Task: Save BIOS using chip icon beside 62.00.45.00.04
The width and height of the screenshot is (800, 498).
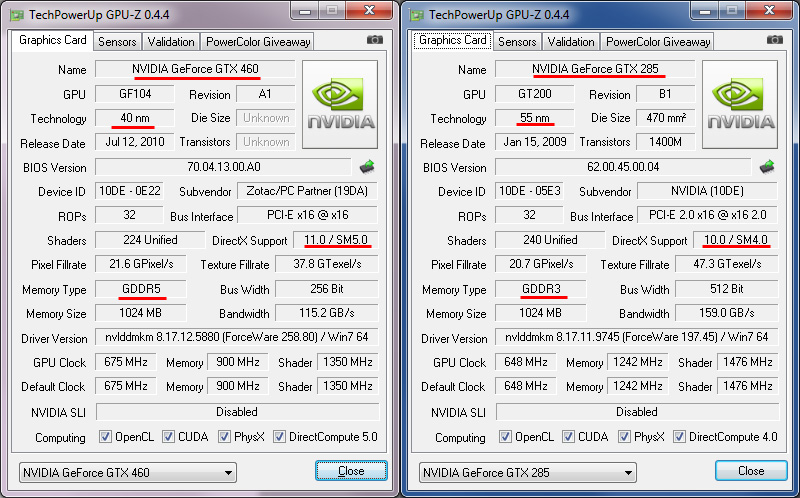Action: (767, 166)
